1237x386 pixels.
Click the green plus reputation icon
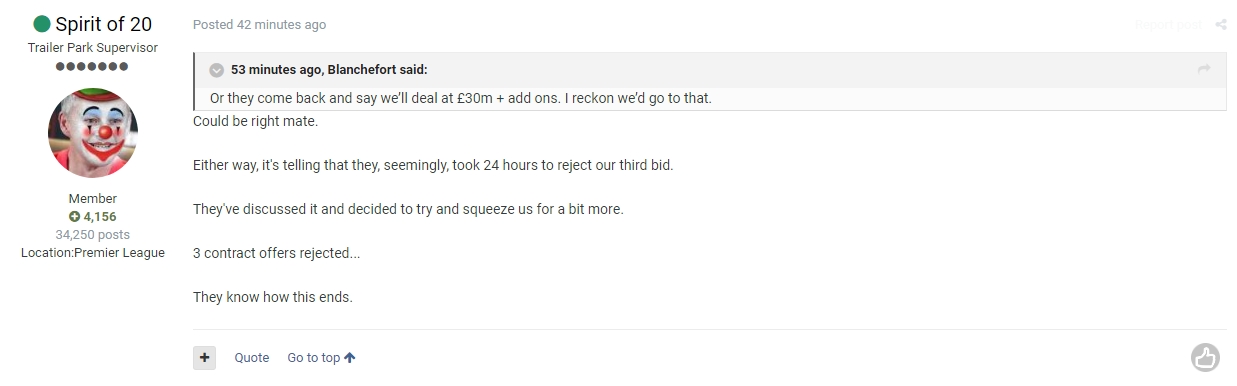coord(74,217)
